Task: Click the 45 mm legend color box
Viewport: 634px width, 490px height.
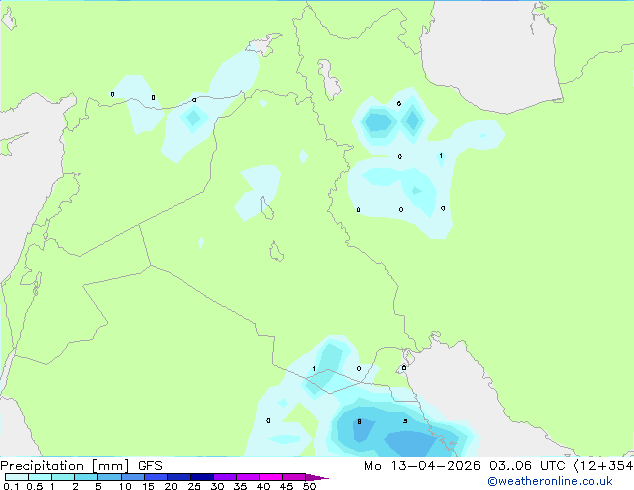Action: click(294, 477)
